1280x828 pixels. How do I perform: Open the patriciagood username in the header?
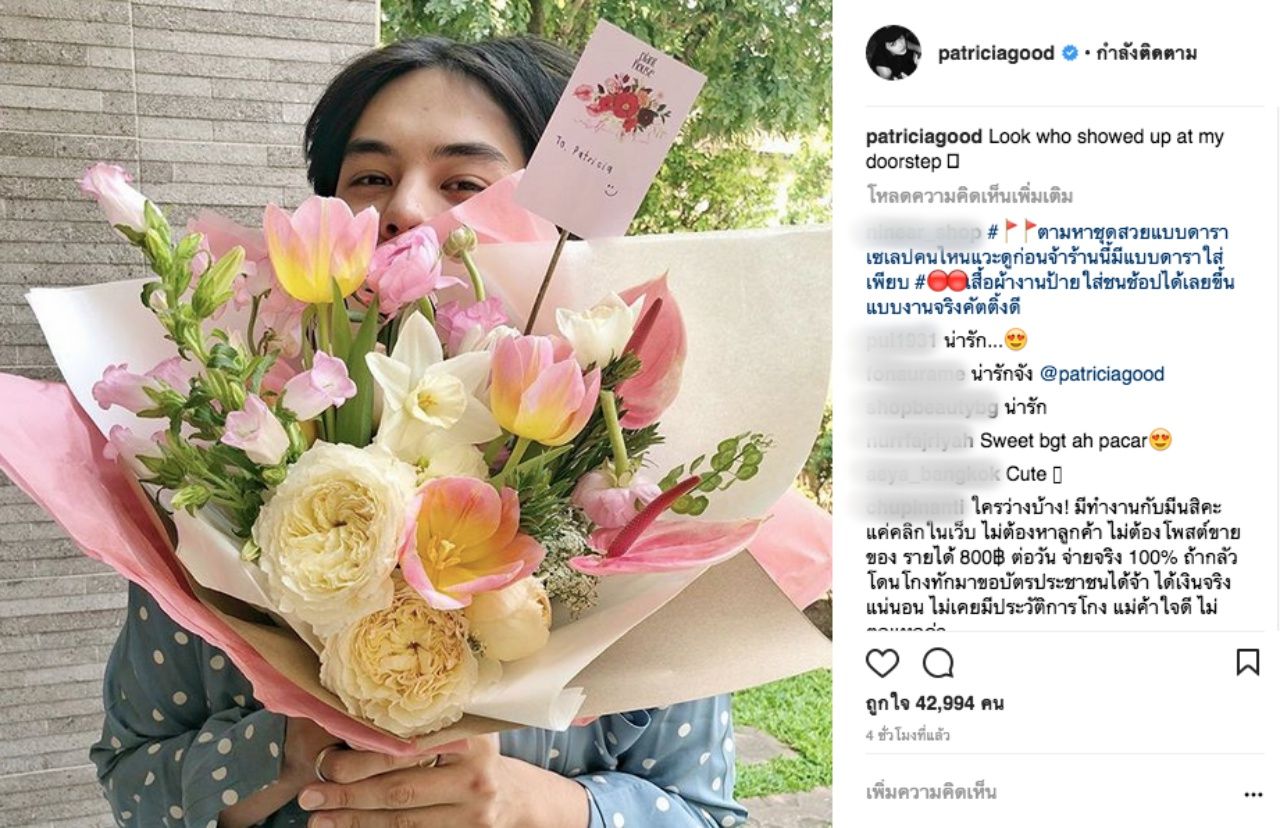pyautogui.click(x=996, y=53)
